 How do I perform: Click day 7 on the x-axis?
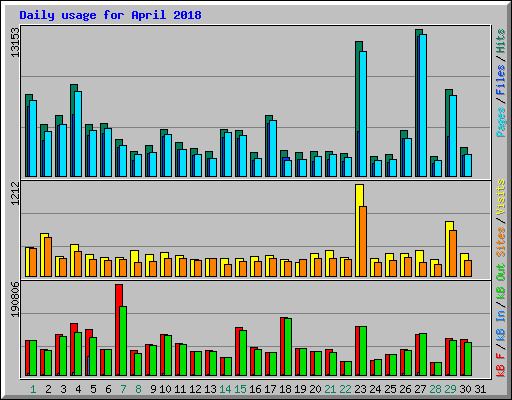[123, 389]
